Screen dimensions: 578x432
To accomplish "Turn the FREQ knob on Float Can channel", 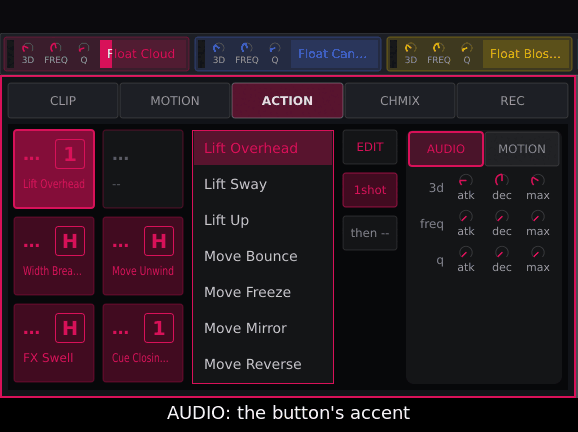I will (247, 48).
